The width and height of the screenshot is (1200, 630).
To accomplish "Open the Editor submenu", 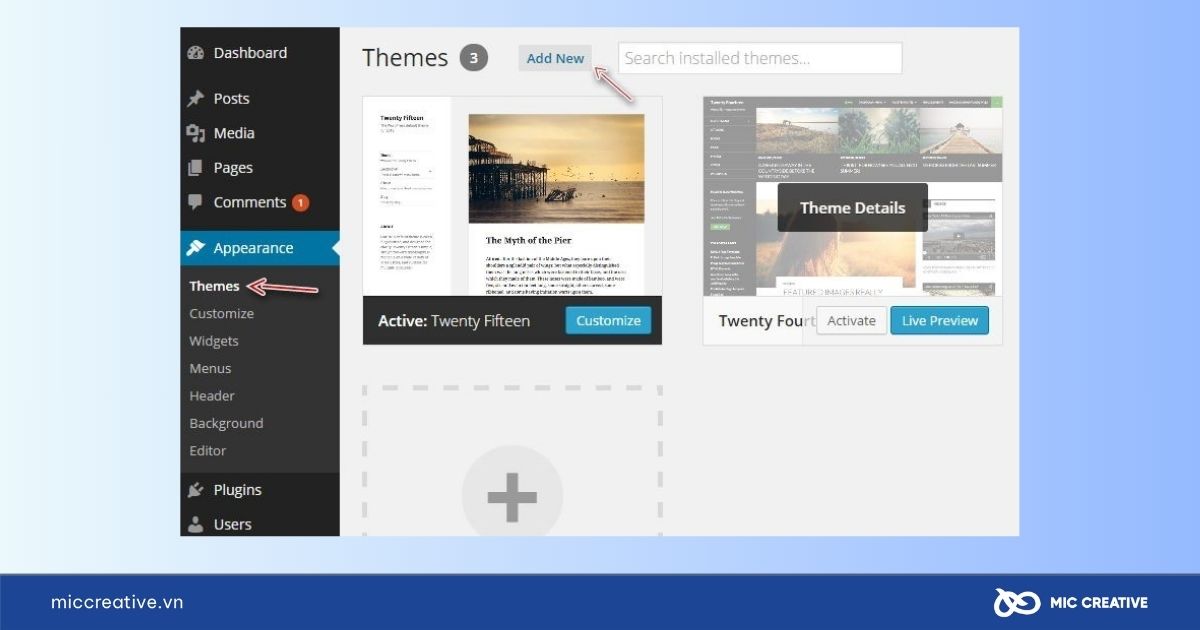I will 208,451.
